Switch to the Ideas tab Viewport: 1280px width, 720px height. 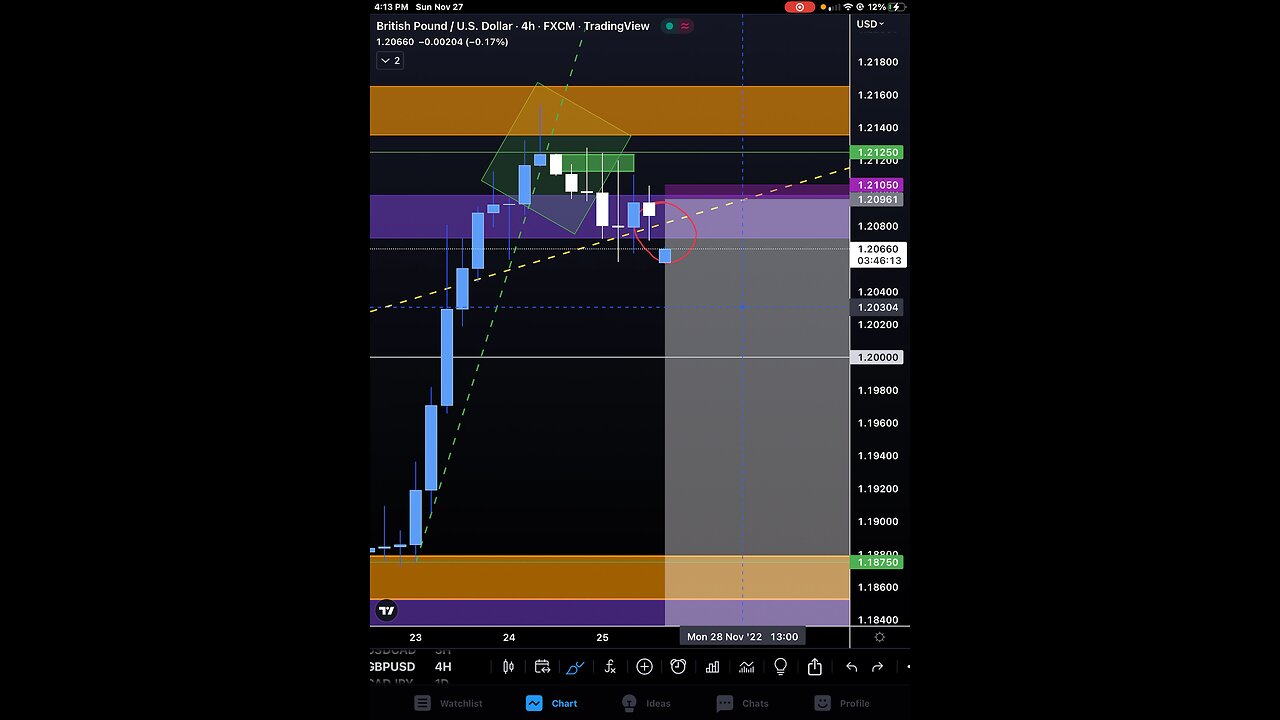pos(646,703)
